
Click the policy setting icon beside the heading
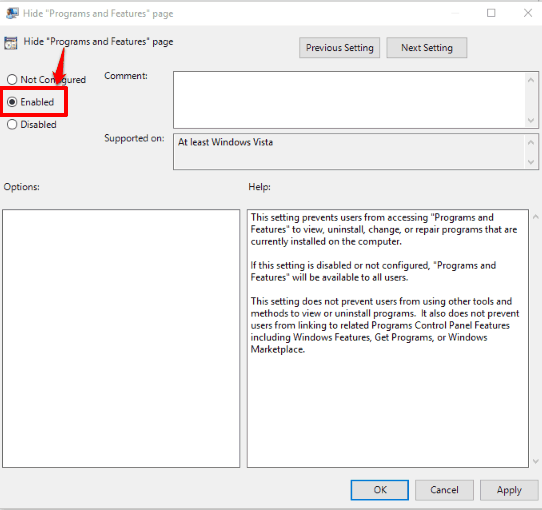10,43
